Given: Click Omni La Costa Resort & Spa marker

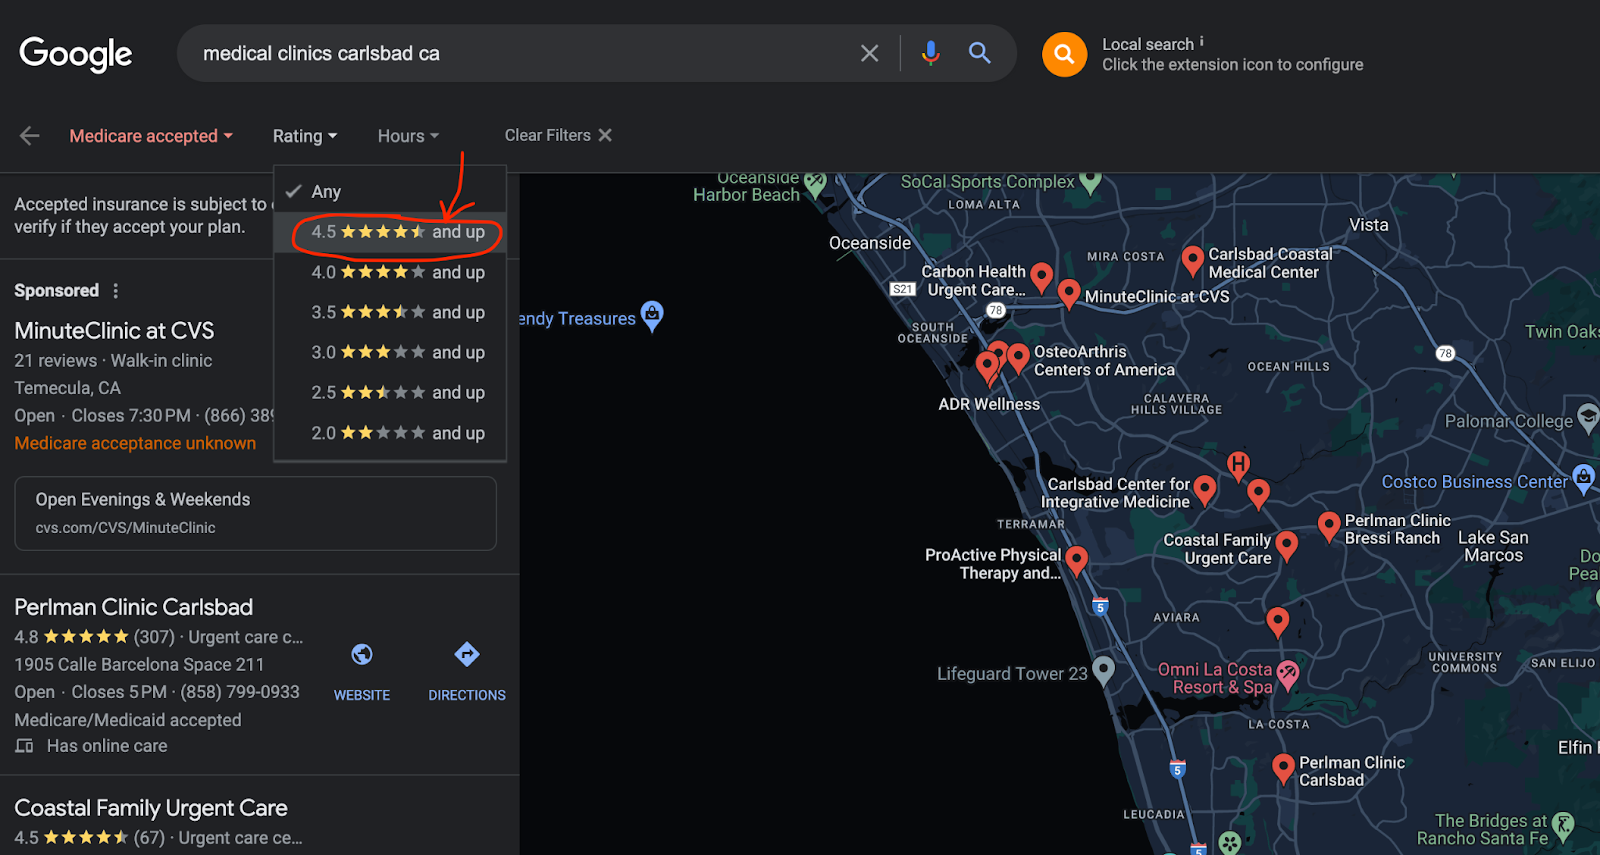Looking at the screenshot, I should tap(1288, 675).
